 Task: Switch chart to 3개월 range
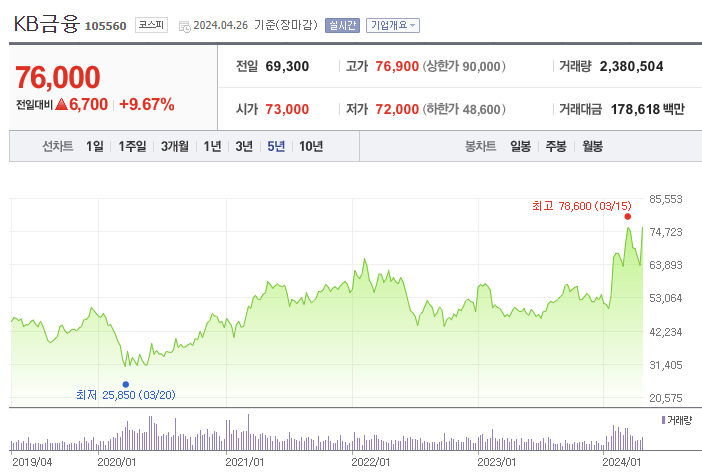[x=175, y=146]
